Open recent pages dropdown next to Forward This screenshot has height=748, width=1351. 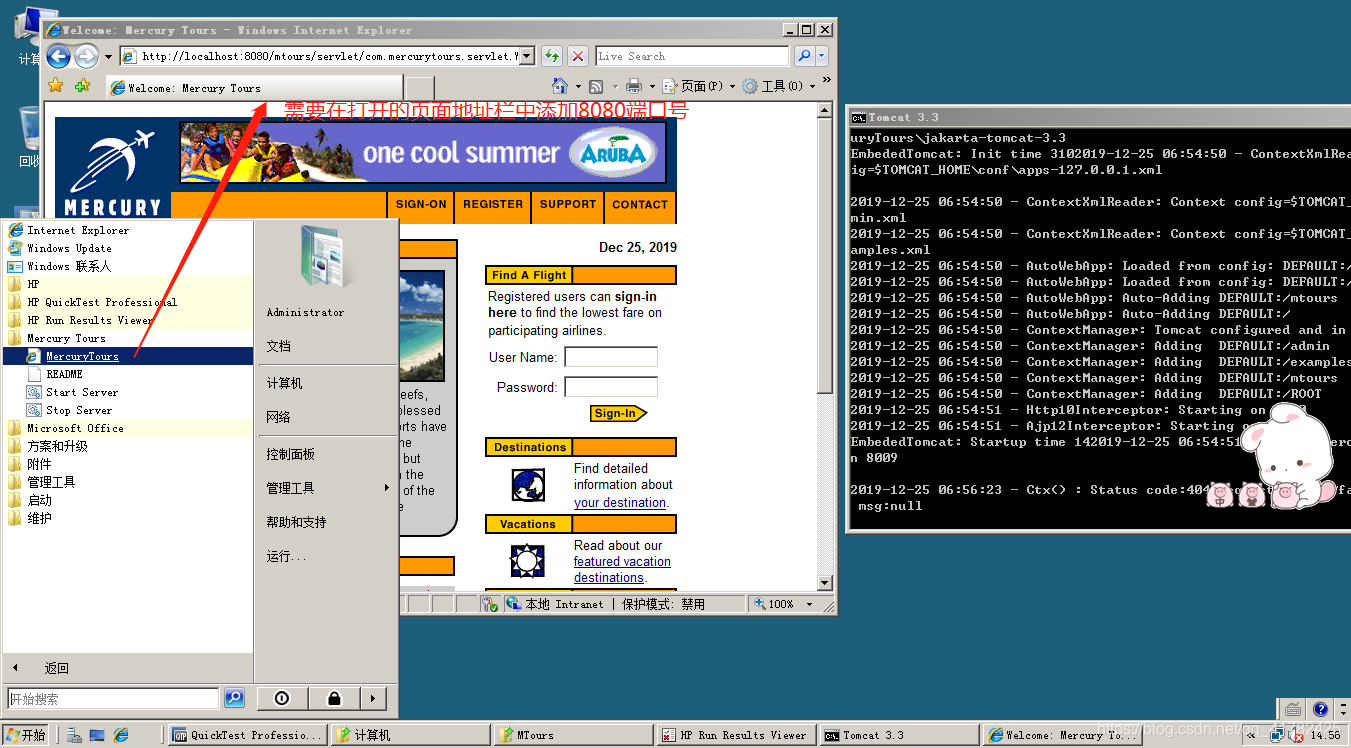[x=108, y=57]
